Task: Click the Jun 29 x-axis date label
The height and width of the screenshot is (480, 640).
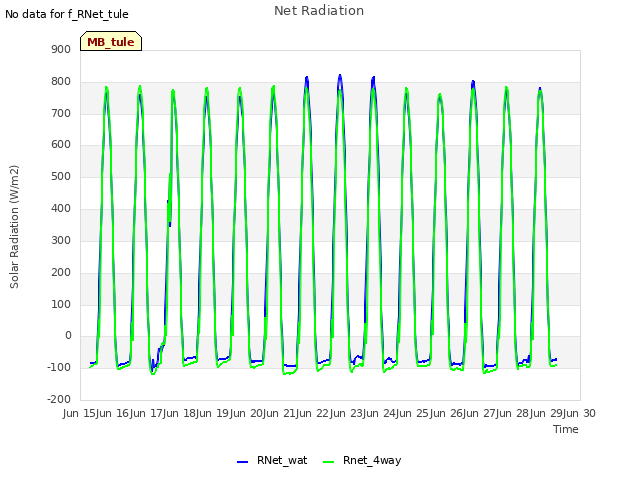Action: pyautogui.click(x=547, y=413)
